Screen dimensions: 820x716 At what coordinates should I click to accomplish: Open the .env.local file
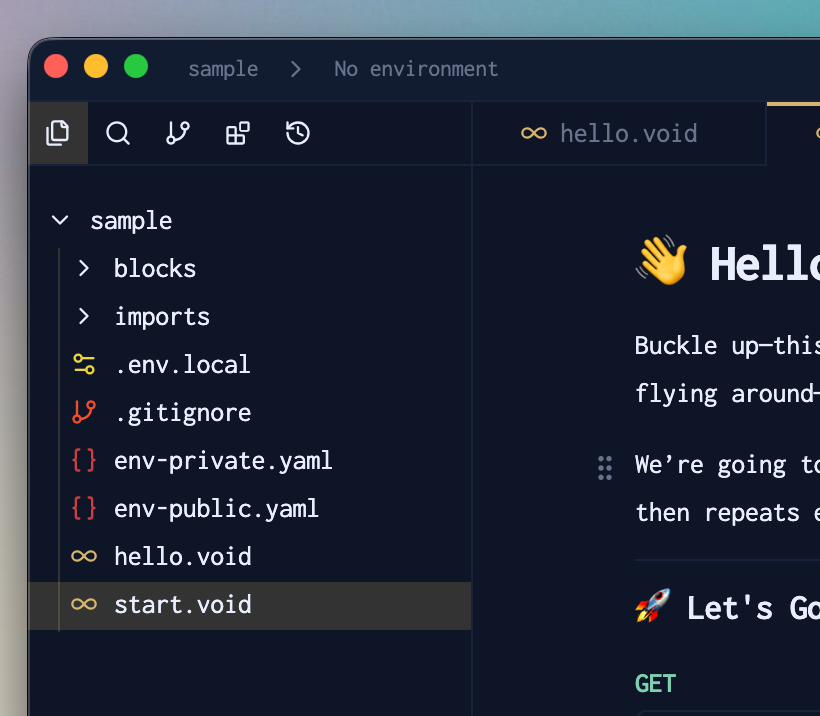click(182, 365)
